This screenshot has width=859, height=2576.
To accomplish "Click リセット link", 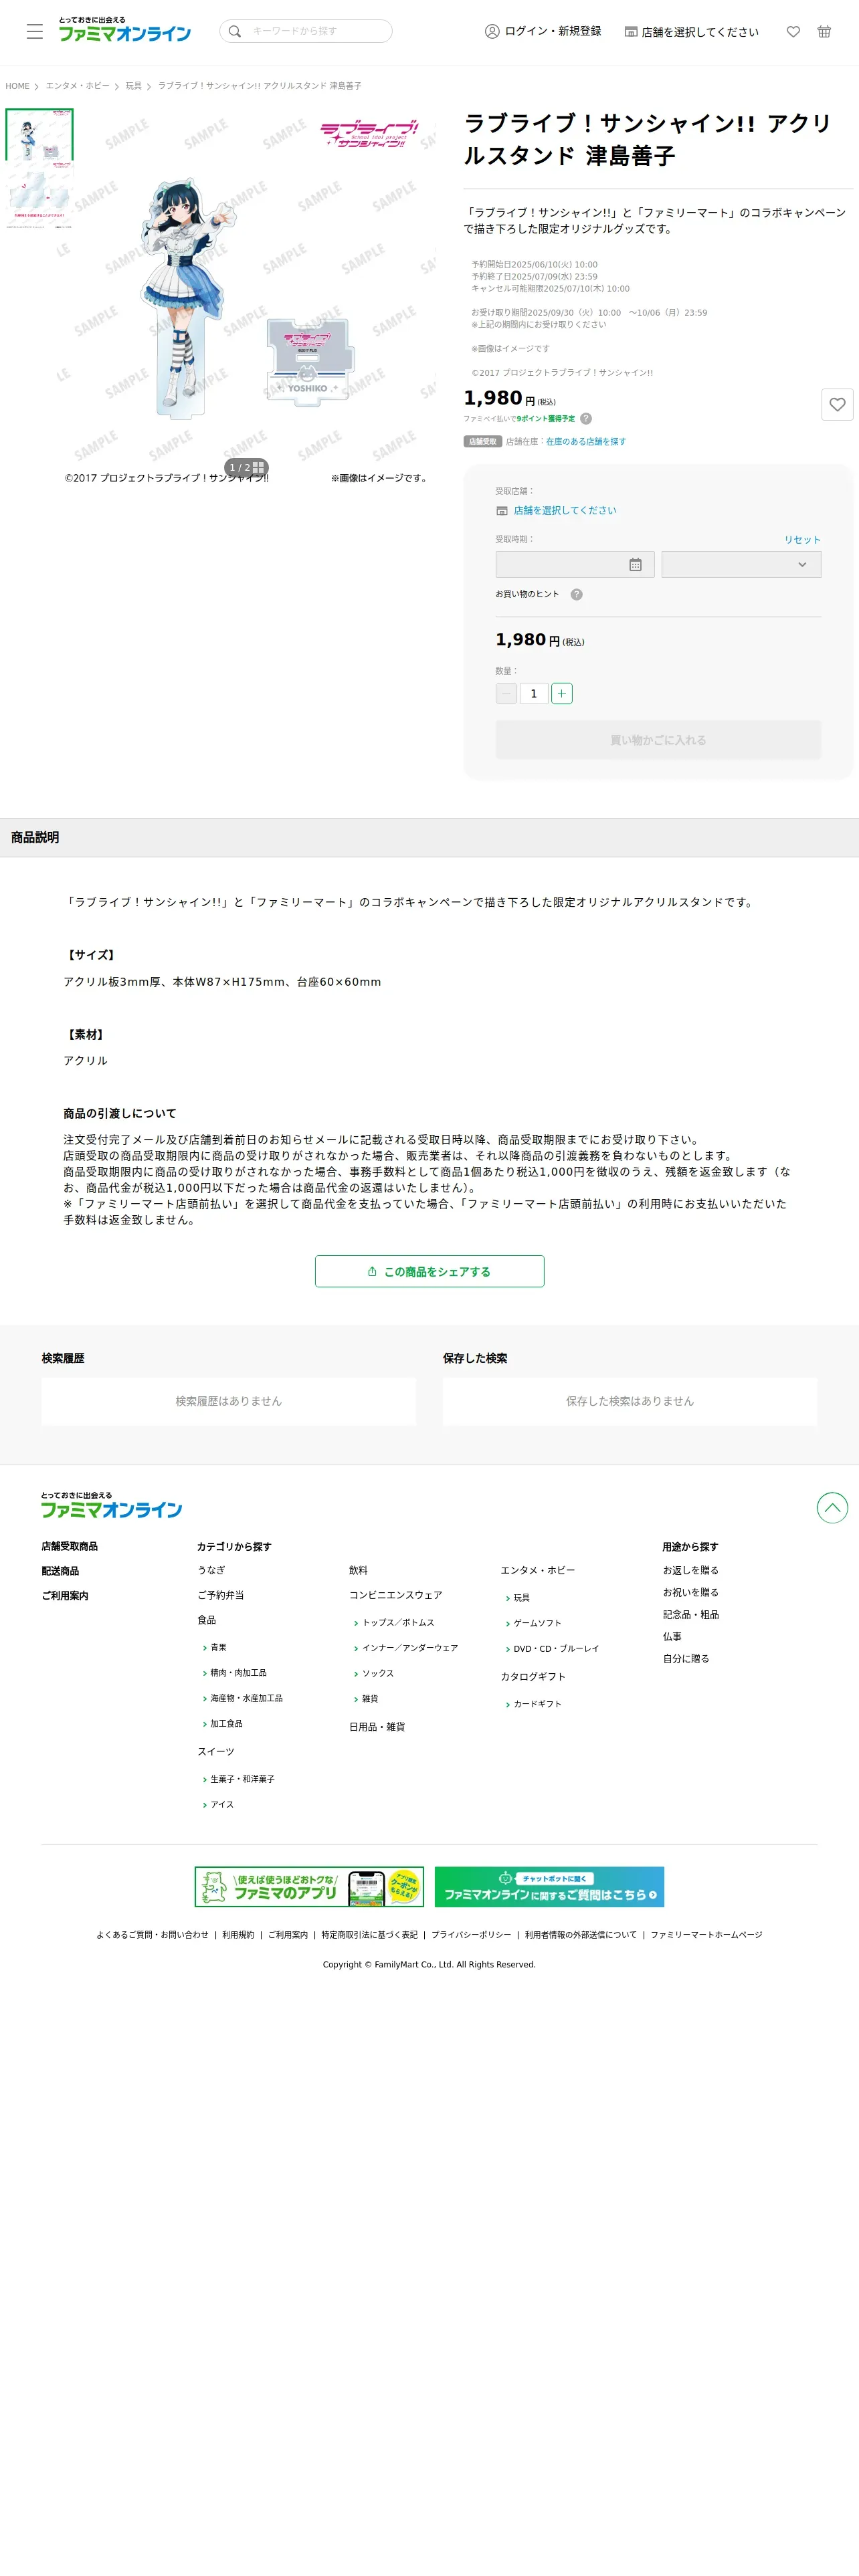I will click(802, 539).
